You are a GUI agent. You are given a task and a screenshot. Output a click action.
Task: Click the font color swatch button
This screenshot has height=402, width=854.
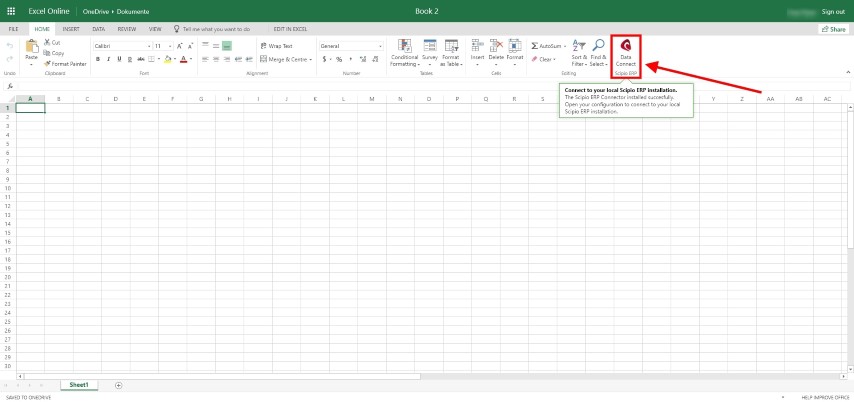[183, 59]
